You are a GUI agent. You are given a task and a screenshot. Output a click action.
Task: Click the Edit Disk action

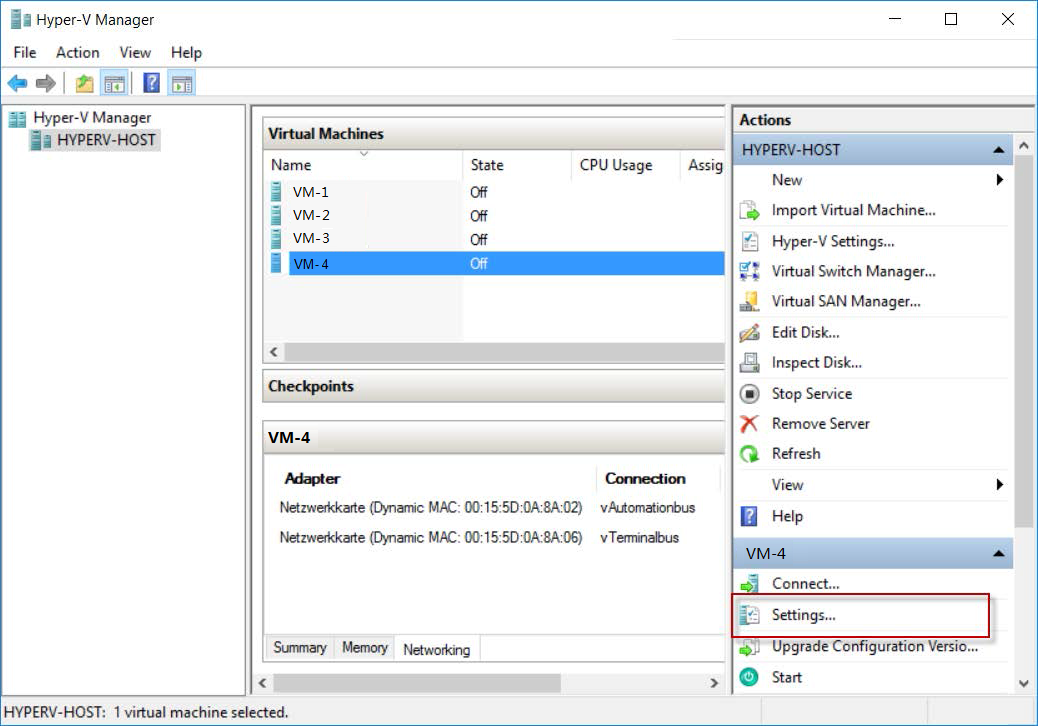click(x=805, y=332)
